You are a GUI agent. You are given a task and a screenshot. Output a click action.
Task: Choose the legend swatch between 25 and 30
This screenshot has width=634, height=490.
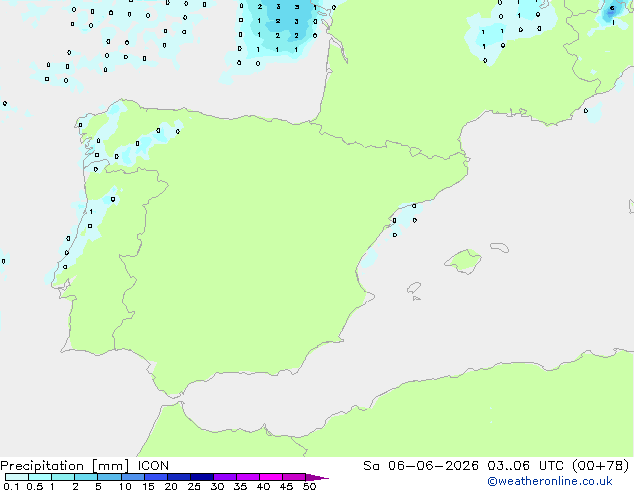201,477
